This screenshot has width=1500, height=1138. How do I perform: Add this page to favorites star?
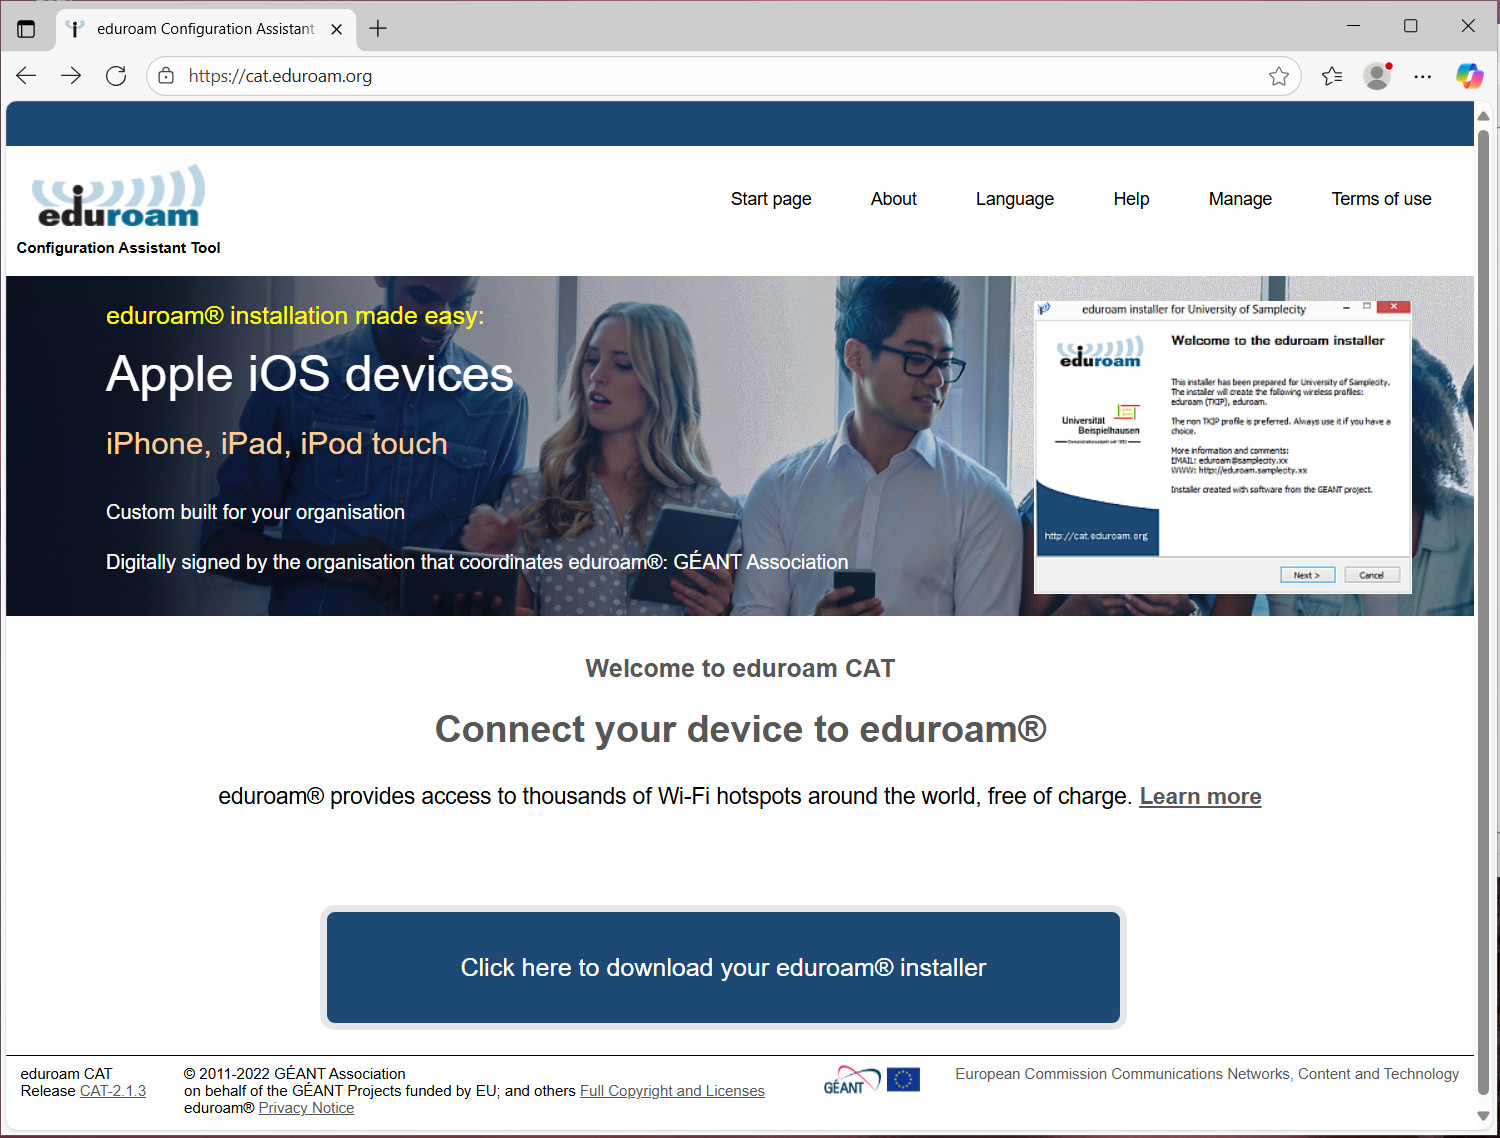pyautogui.click(x=1278, y=76)
